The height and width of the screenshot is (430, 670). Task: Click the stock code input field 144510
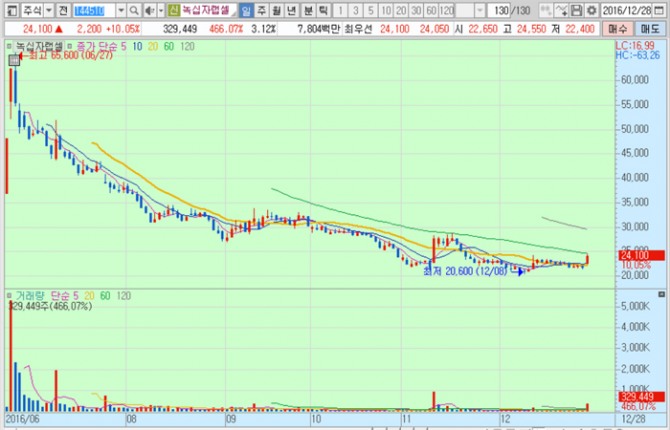click(x=94, y=10)
